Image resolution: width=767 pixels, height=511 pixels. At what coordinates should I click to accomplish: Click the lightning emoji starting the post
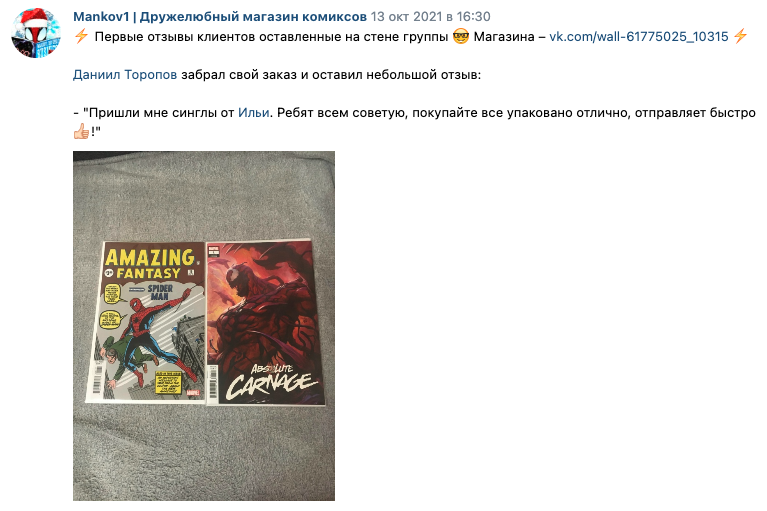tap(81, 36)
